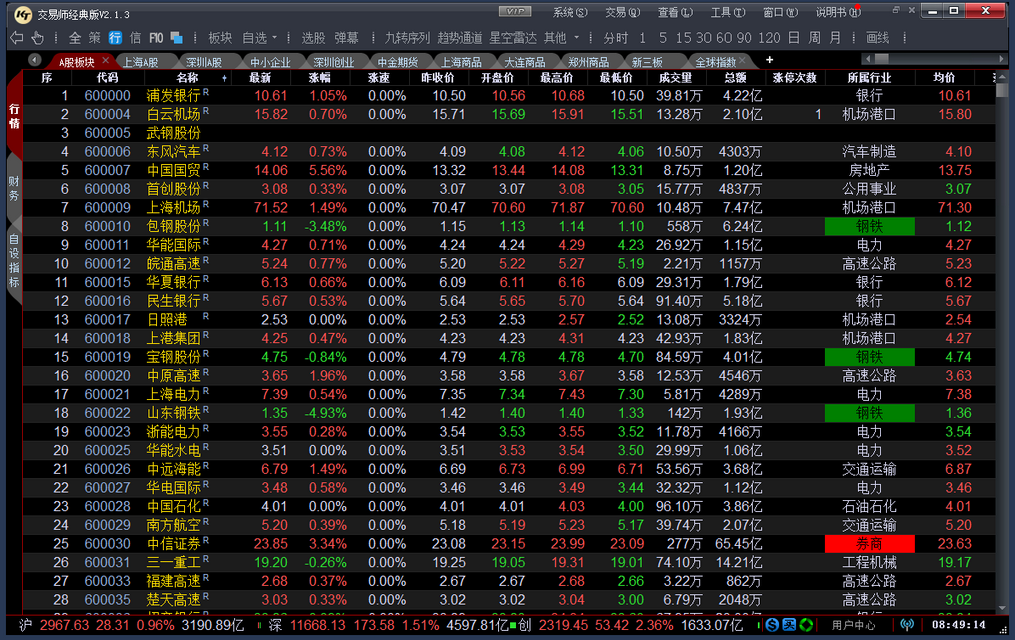
Task: Click the 画线 drawing button
Action: point(878,38)
